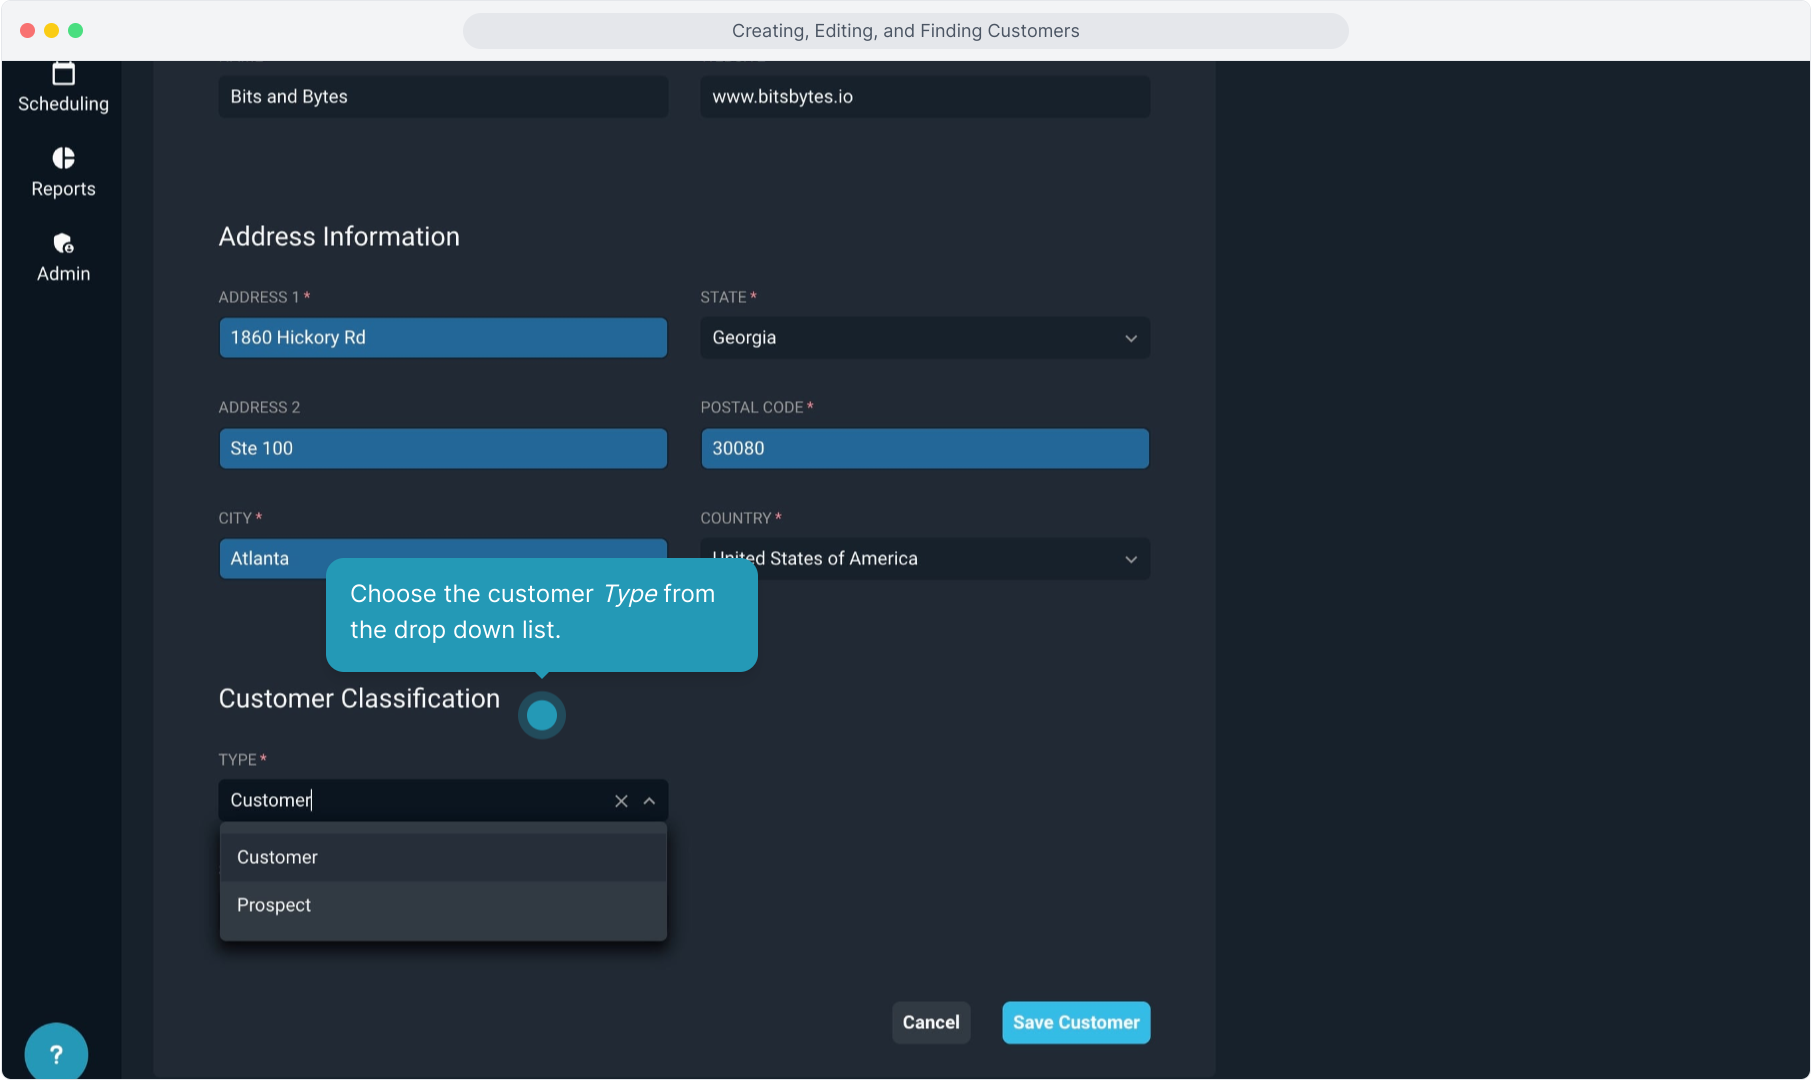Focus the Address 2 field with Ste 100

pyautogui.click(x=442, y=448)
